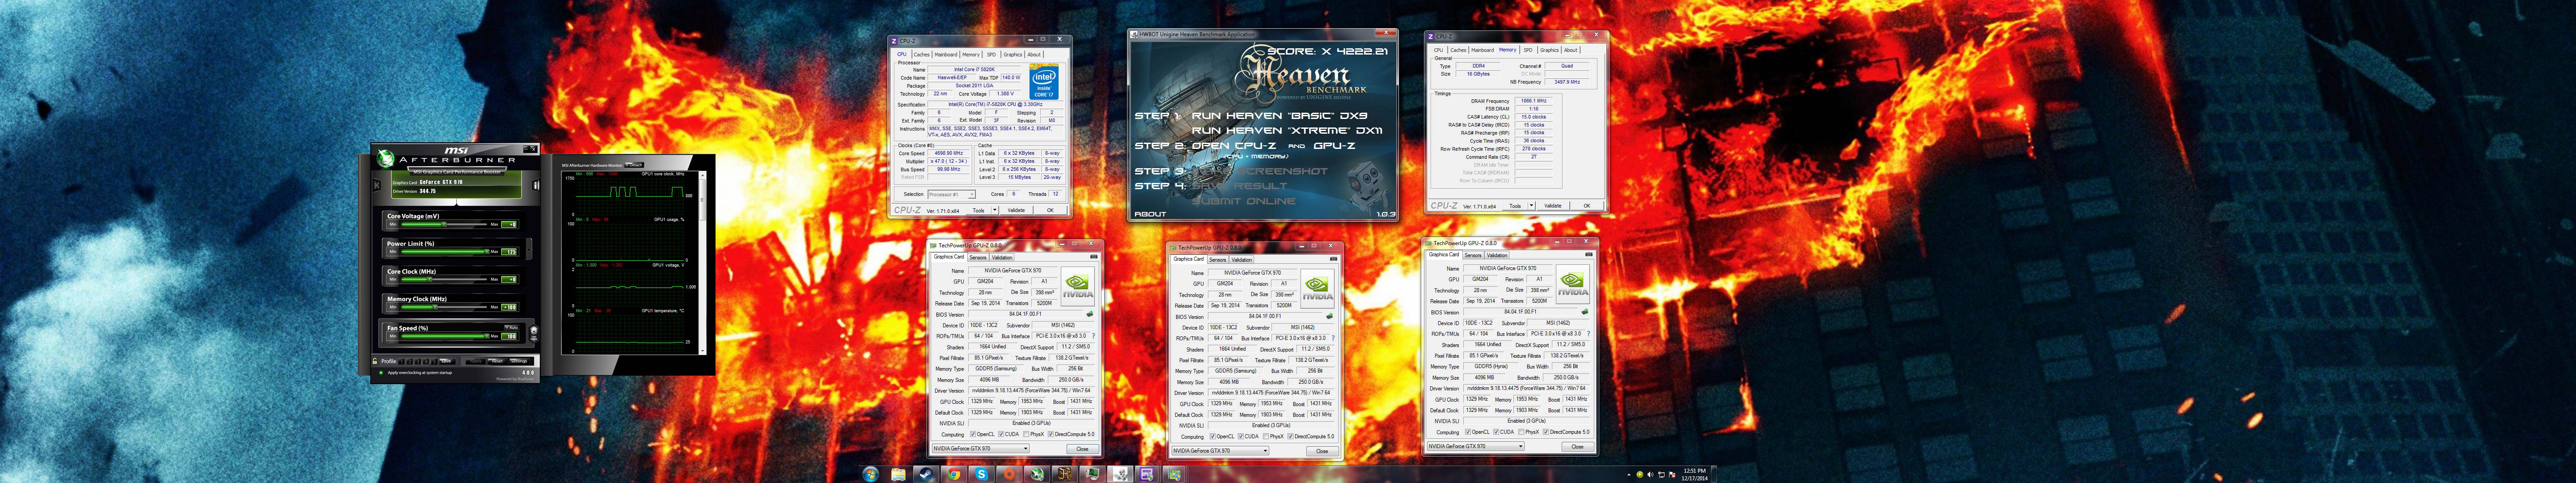The width and height of the screenshot is (2576, 483).
Task: Click Bus Interface question mark in middle GPU-Z
Action: click(x=1334, y=338)
